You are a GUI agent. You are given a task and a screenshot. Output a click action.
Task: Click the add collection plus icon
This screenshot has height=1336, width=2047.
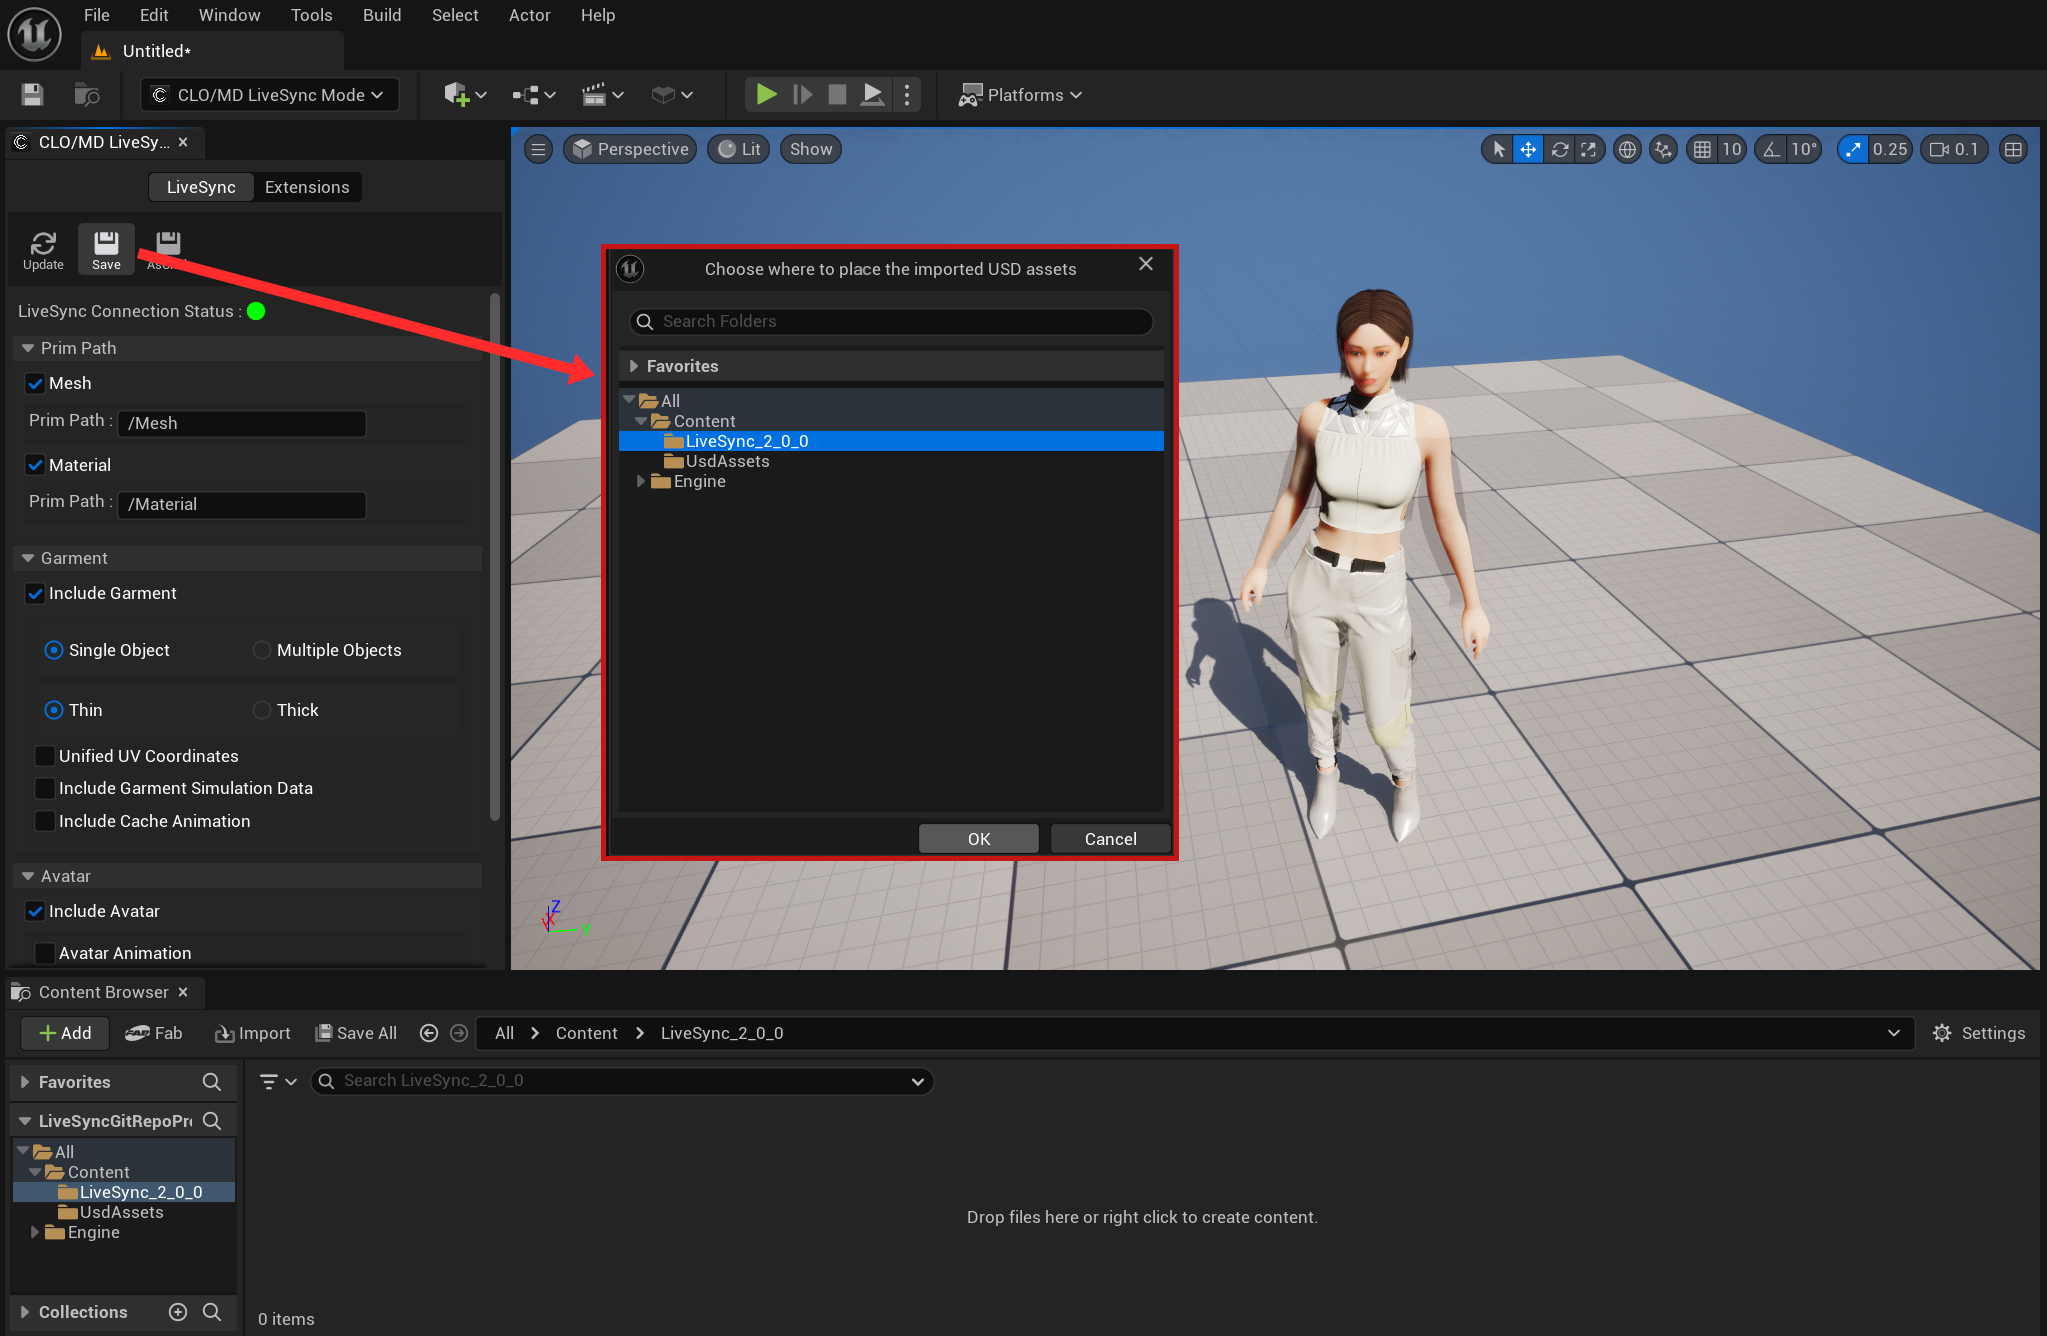click(x=178, y=1312)
